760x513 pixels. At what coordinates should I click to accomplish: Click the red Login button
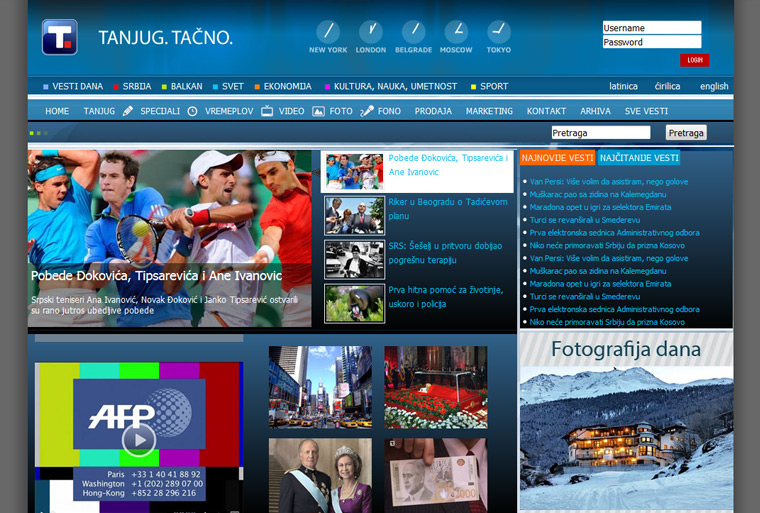point(695,60)
